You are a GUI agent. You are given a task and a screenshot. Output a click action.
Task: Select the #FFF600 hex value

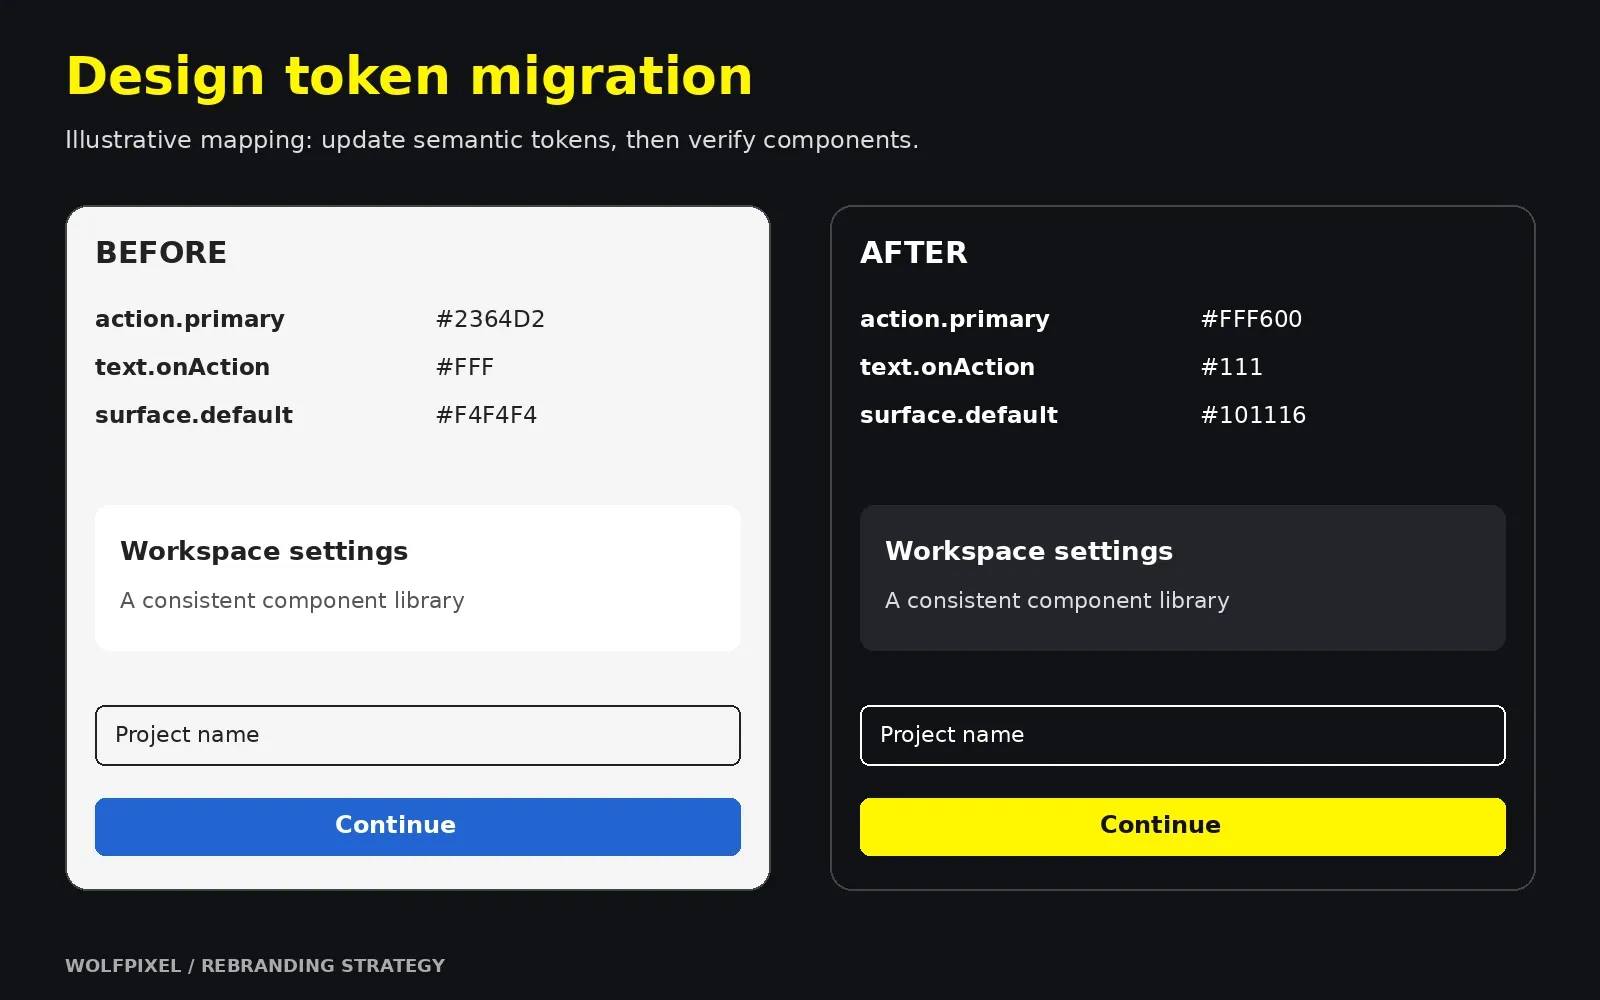(x=1251, y=319)
